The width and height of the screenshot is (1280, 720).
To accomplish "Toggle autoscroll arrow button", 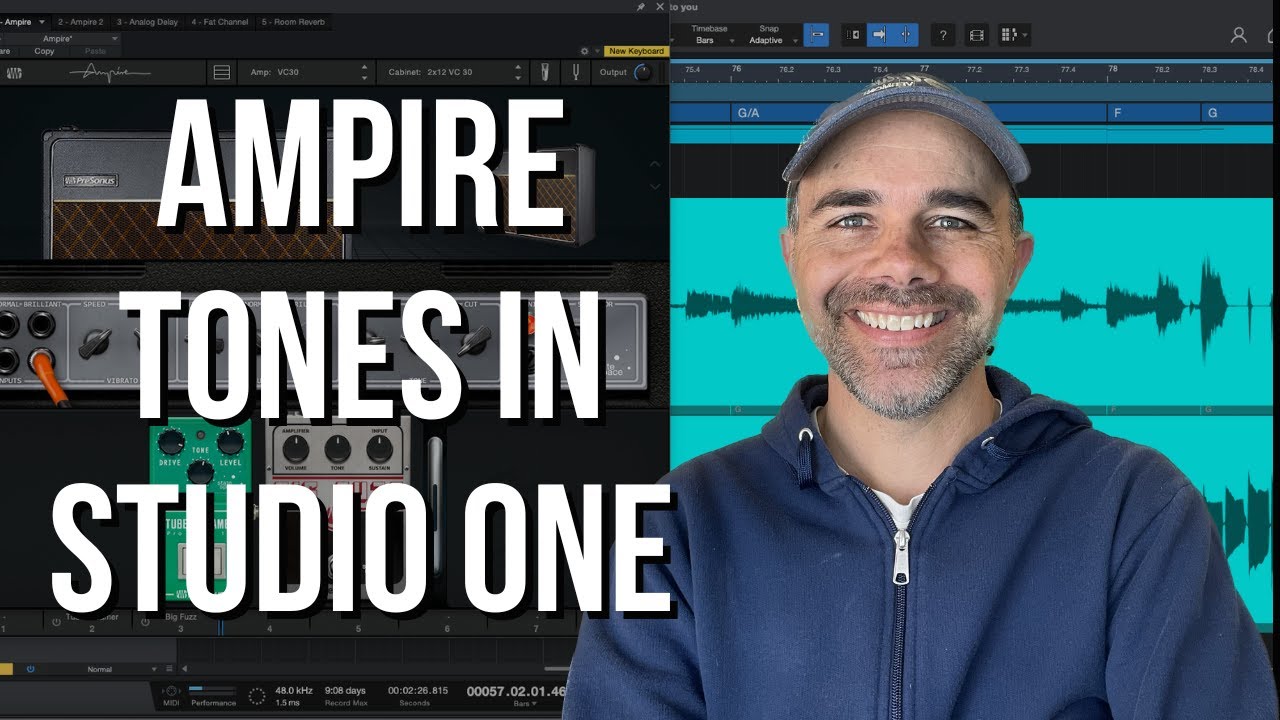I will point(879,35).
